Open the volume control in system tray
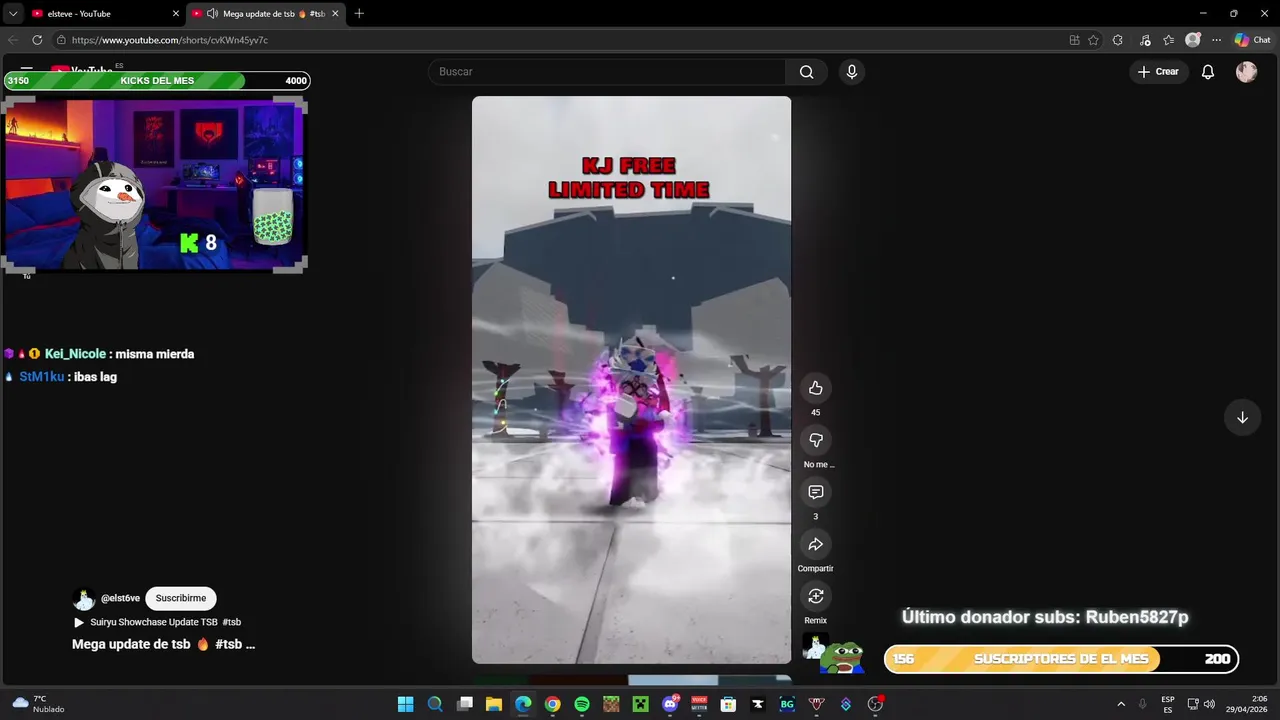 pos(1209,704)
